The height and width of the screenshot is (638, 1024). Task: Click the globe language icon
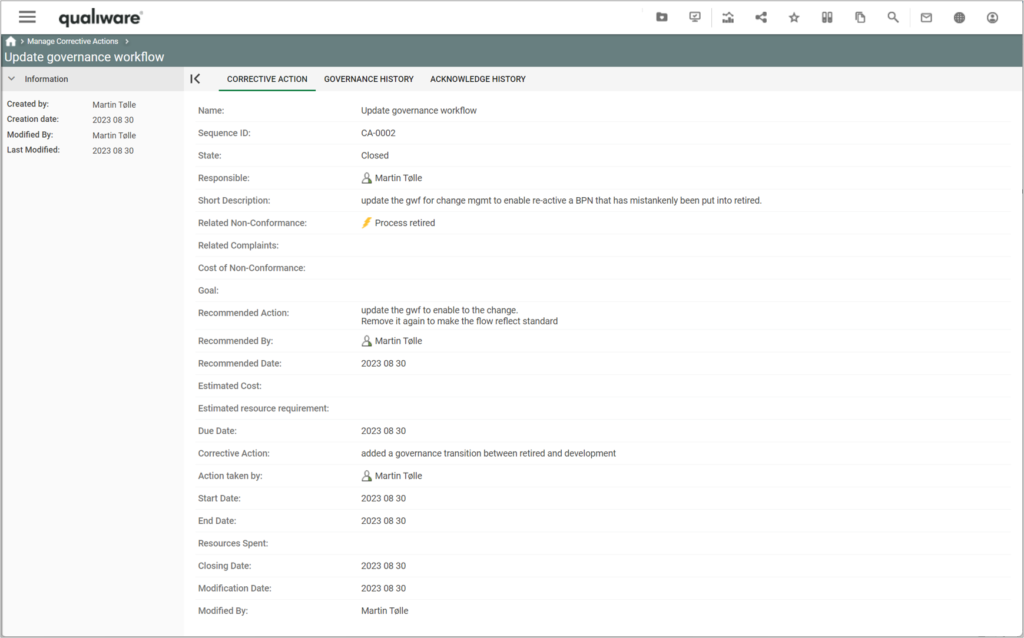[959, 17]
